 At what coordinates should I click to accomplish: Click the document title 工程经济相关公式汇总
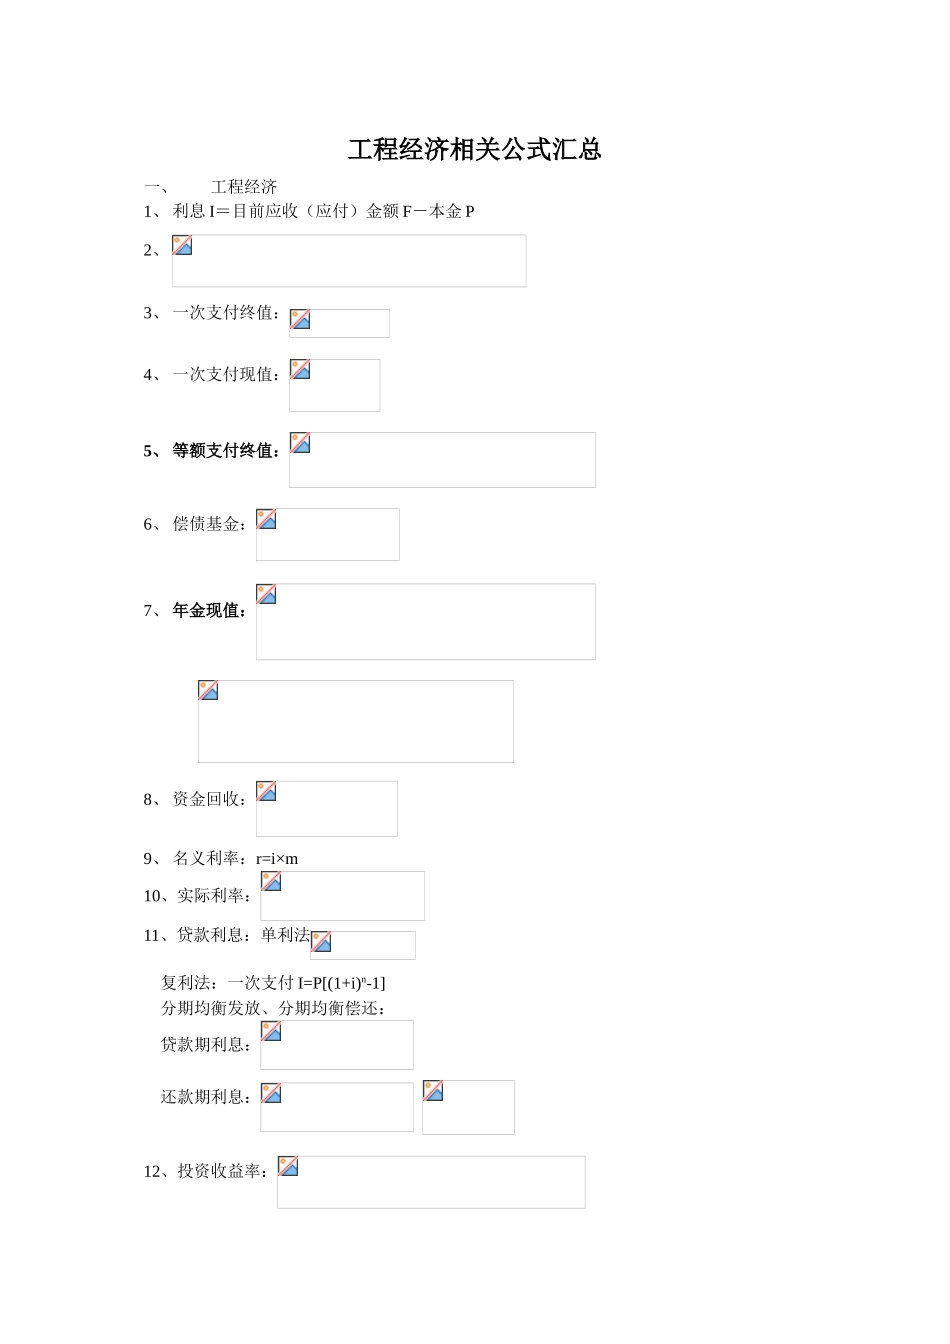point(475,150)
